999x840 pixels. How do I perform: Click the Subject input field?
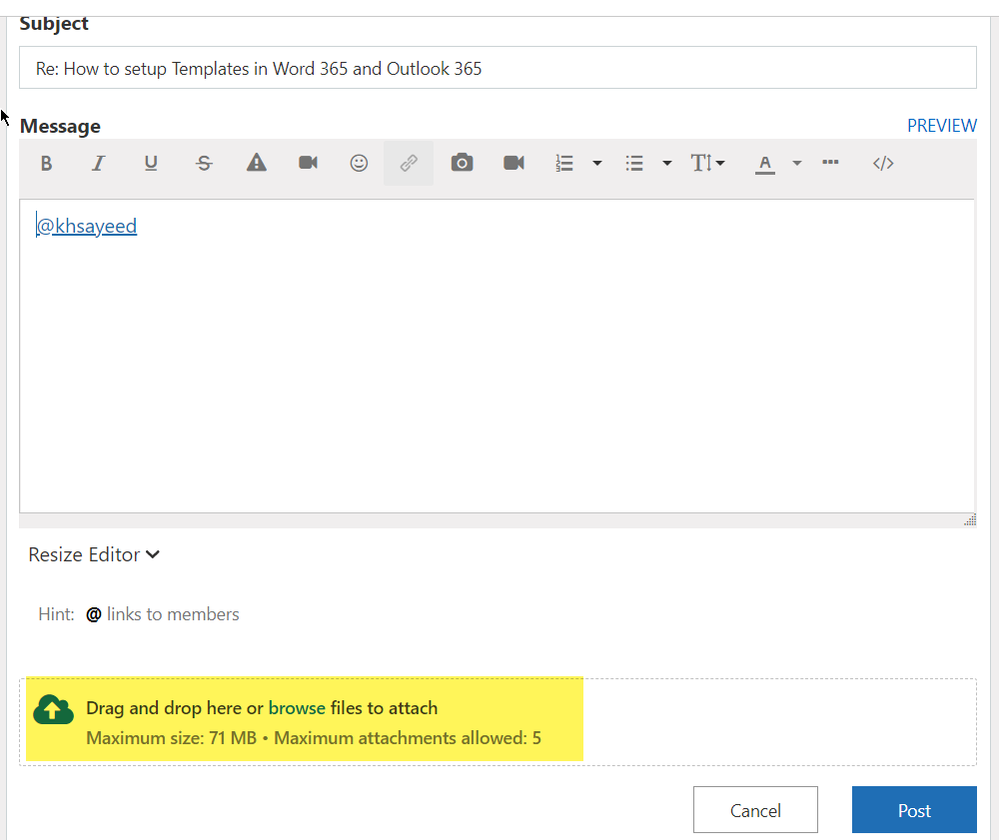[x=498, y=68]
